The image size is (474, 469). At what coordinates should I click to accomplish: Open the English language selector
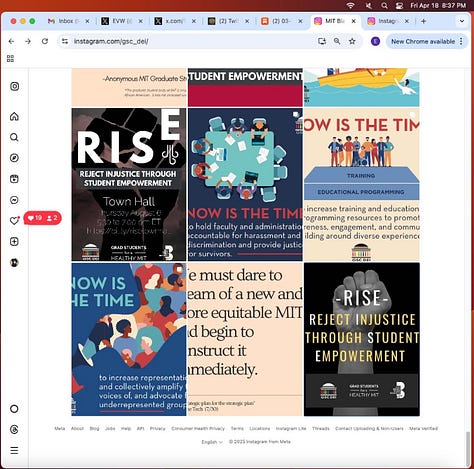(x=212, y=442)
